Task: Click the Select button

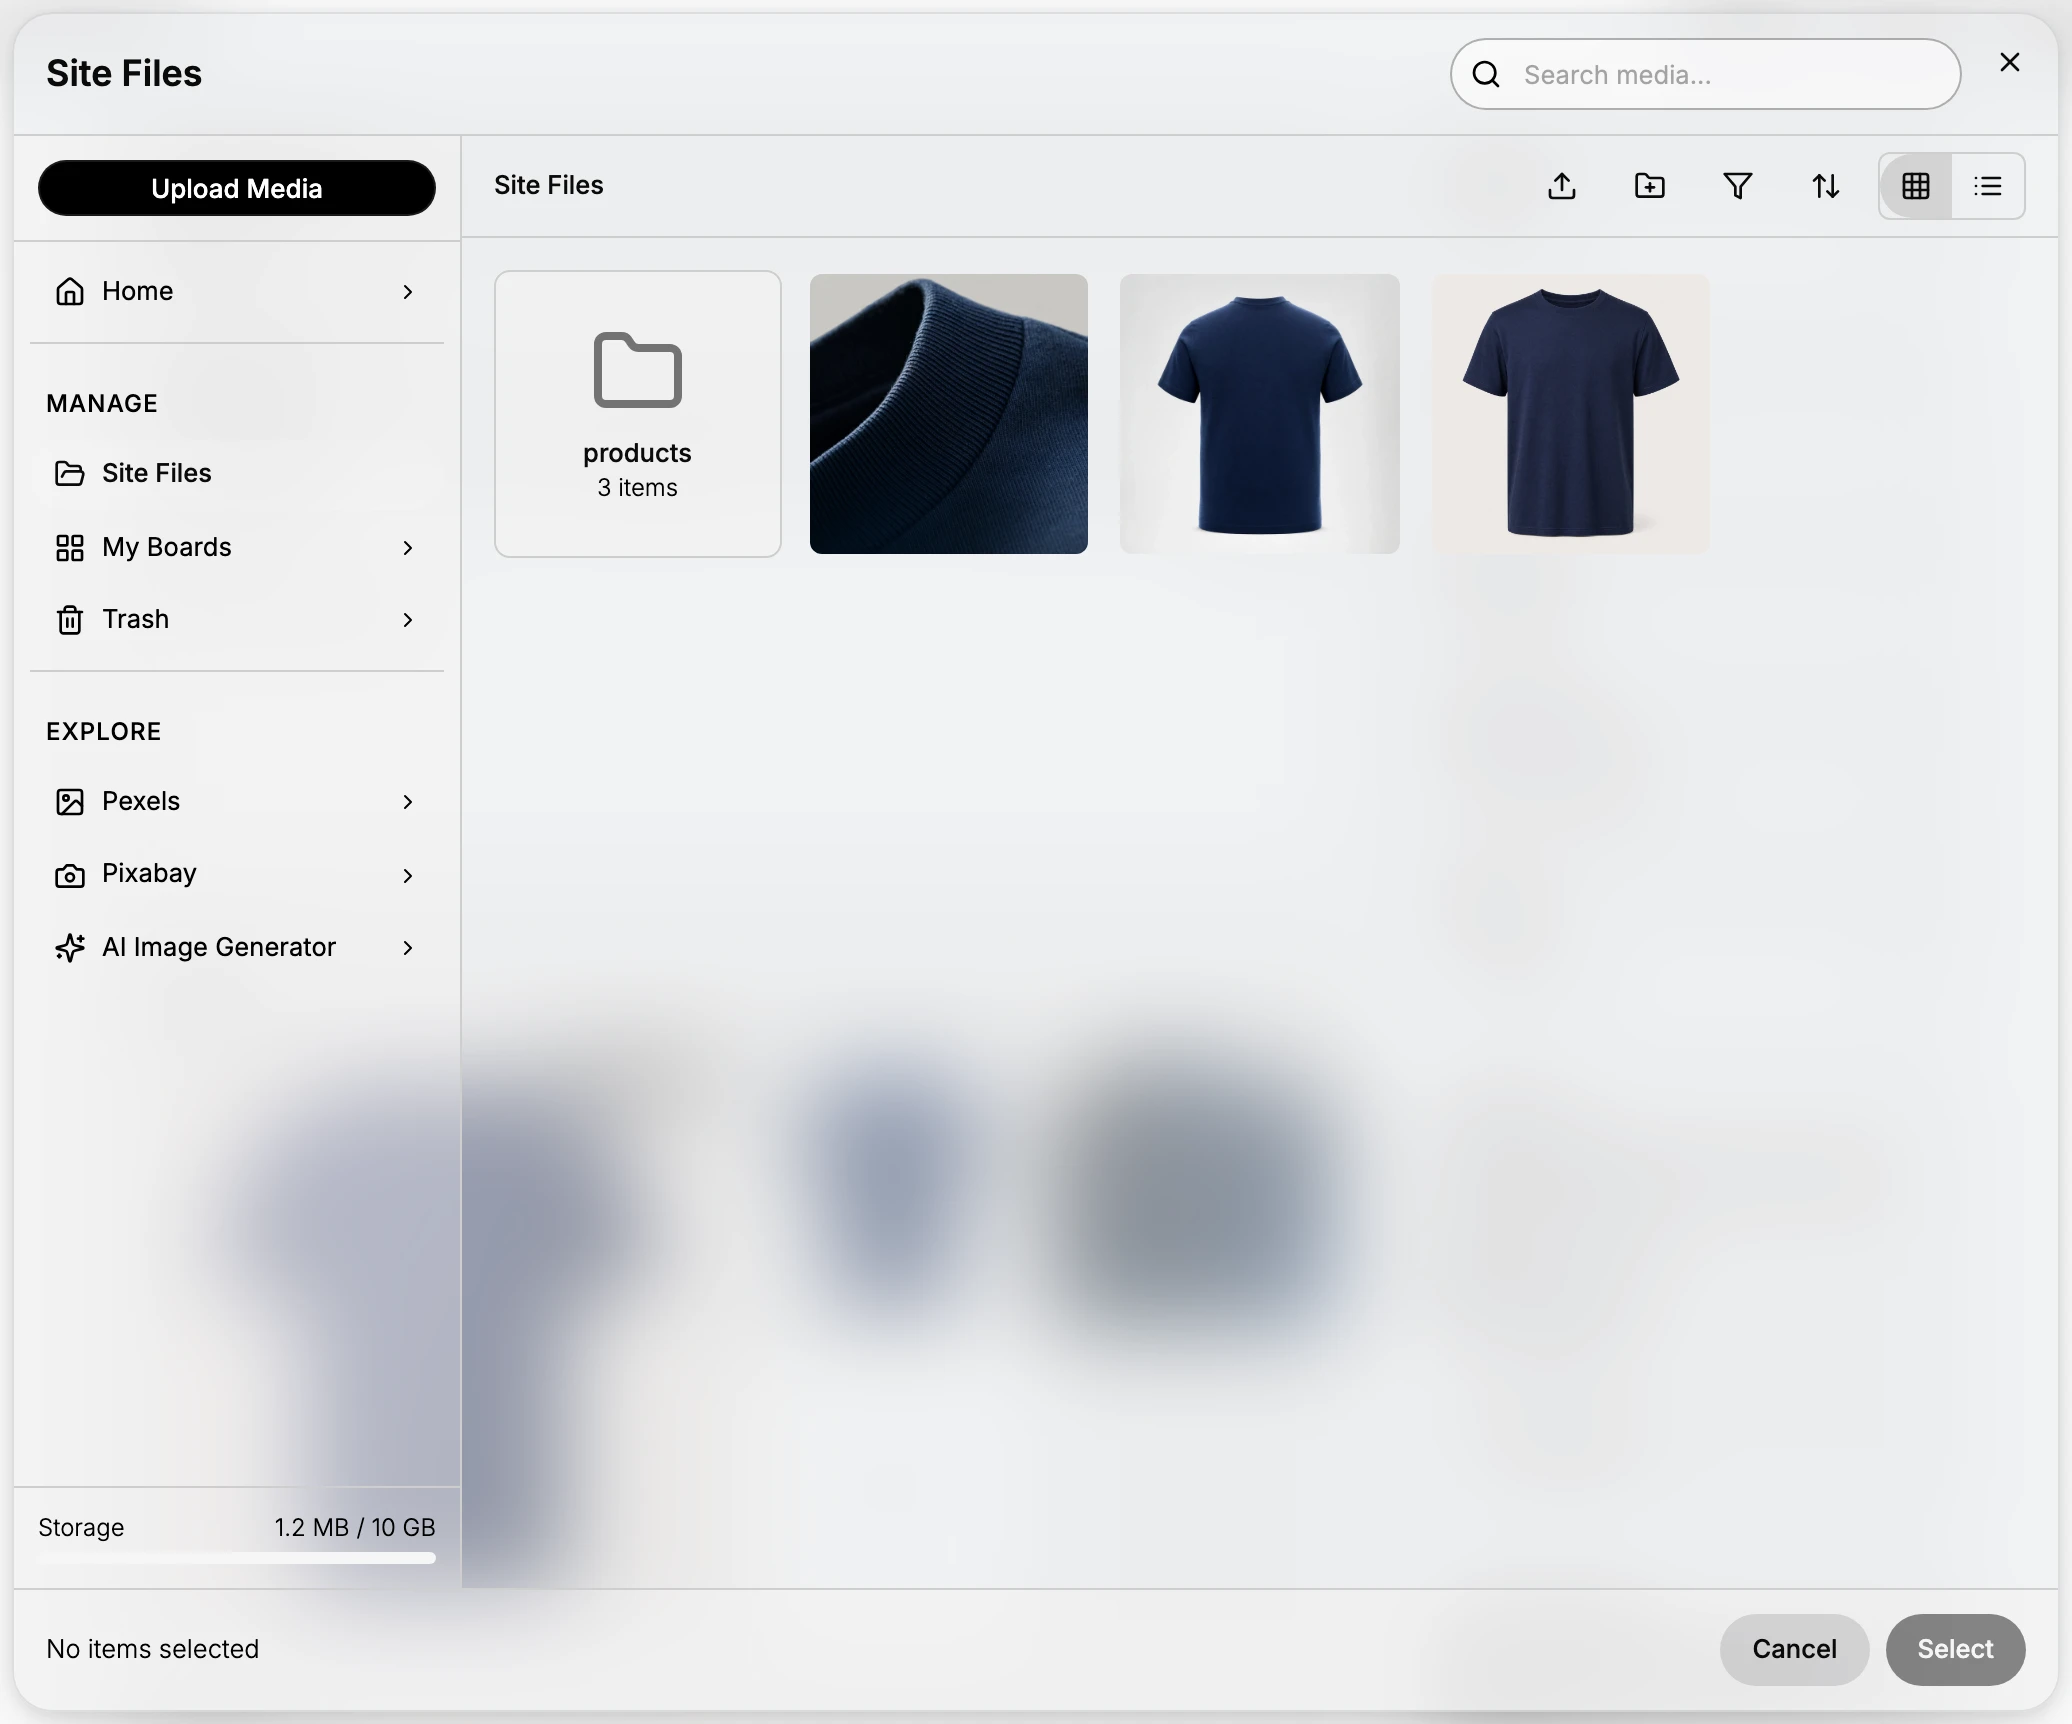Action: click(1955, 1649)
